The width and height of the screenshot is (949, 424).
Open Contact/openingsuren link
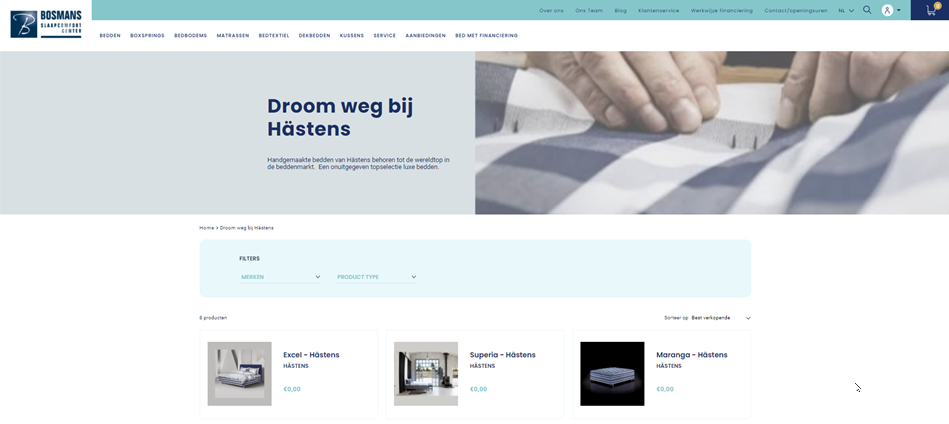click(796, 11)
